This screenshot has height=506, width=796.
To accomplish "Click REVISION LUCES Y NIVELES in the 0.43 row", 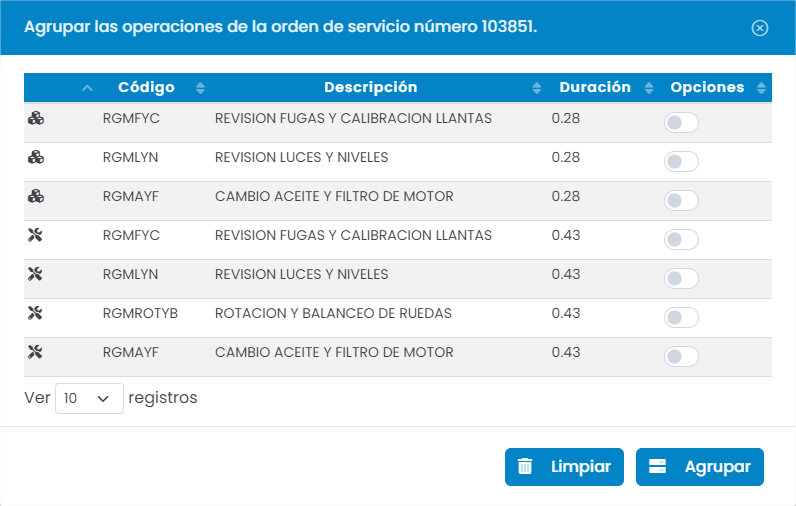I will (x=302, y=275).
